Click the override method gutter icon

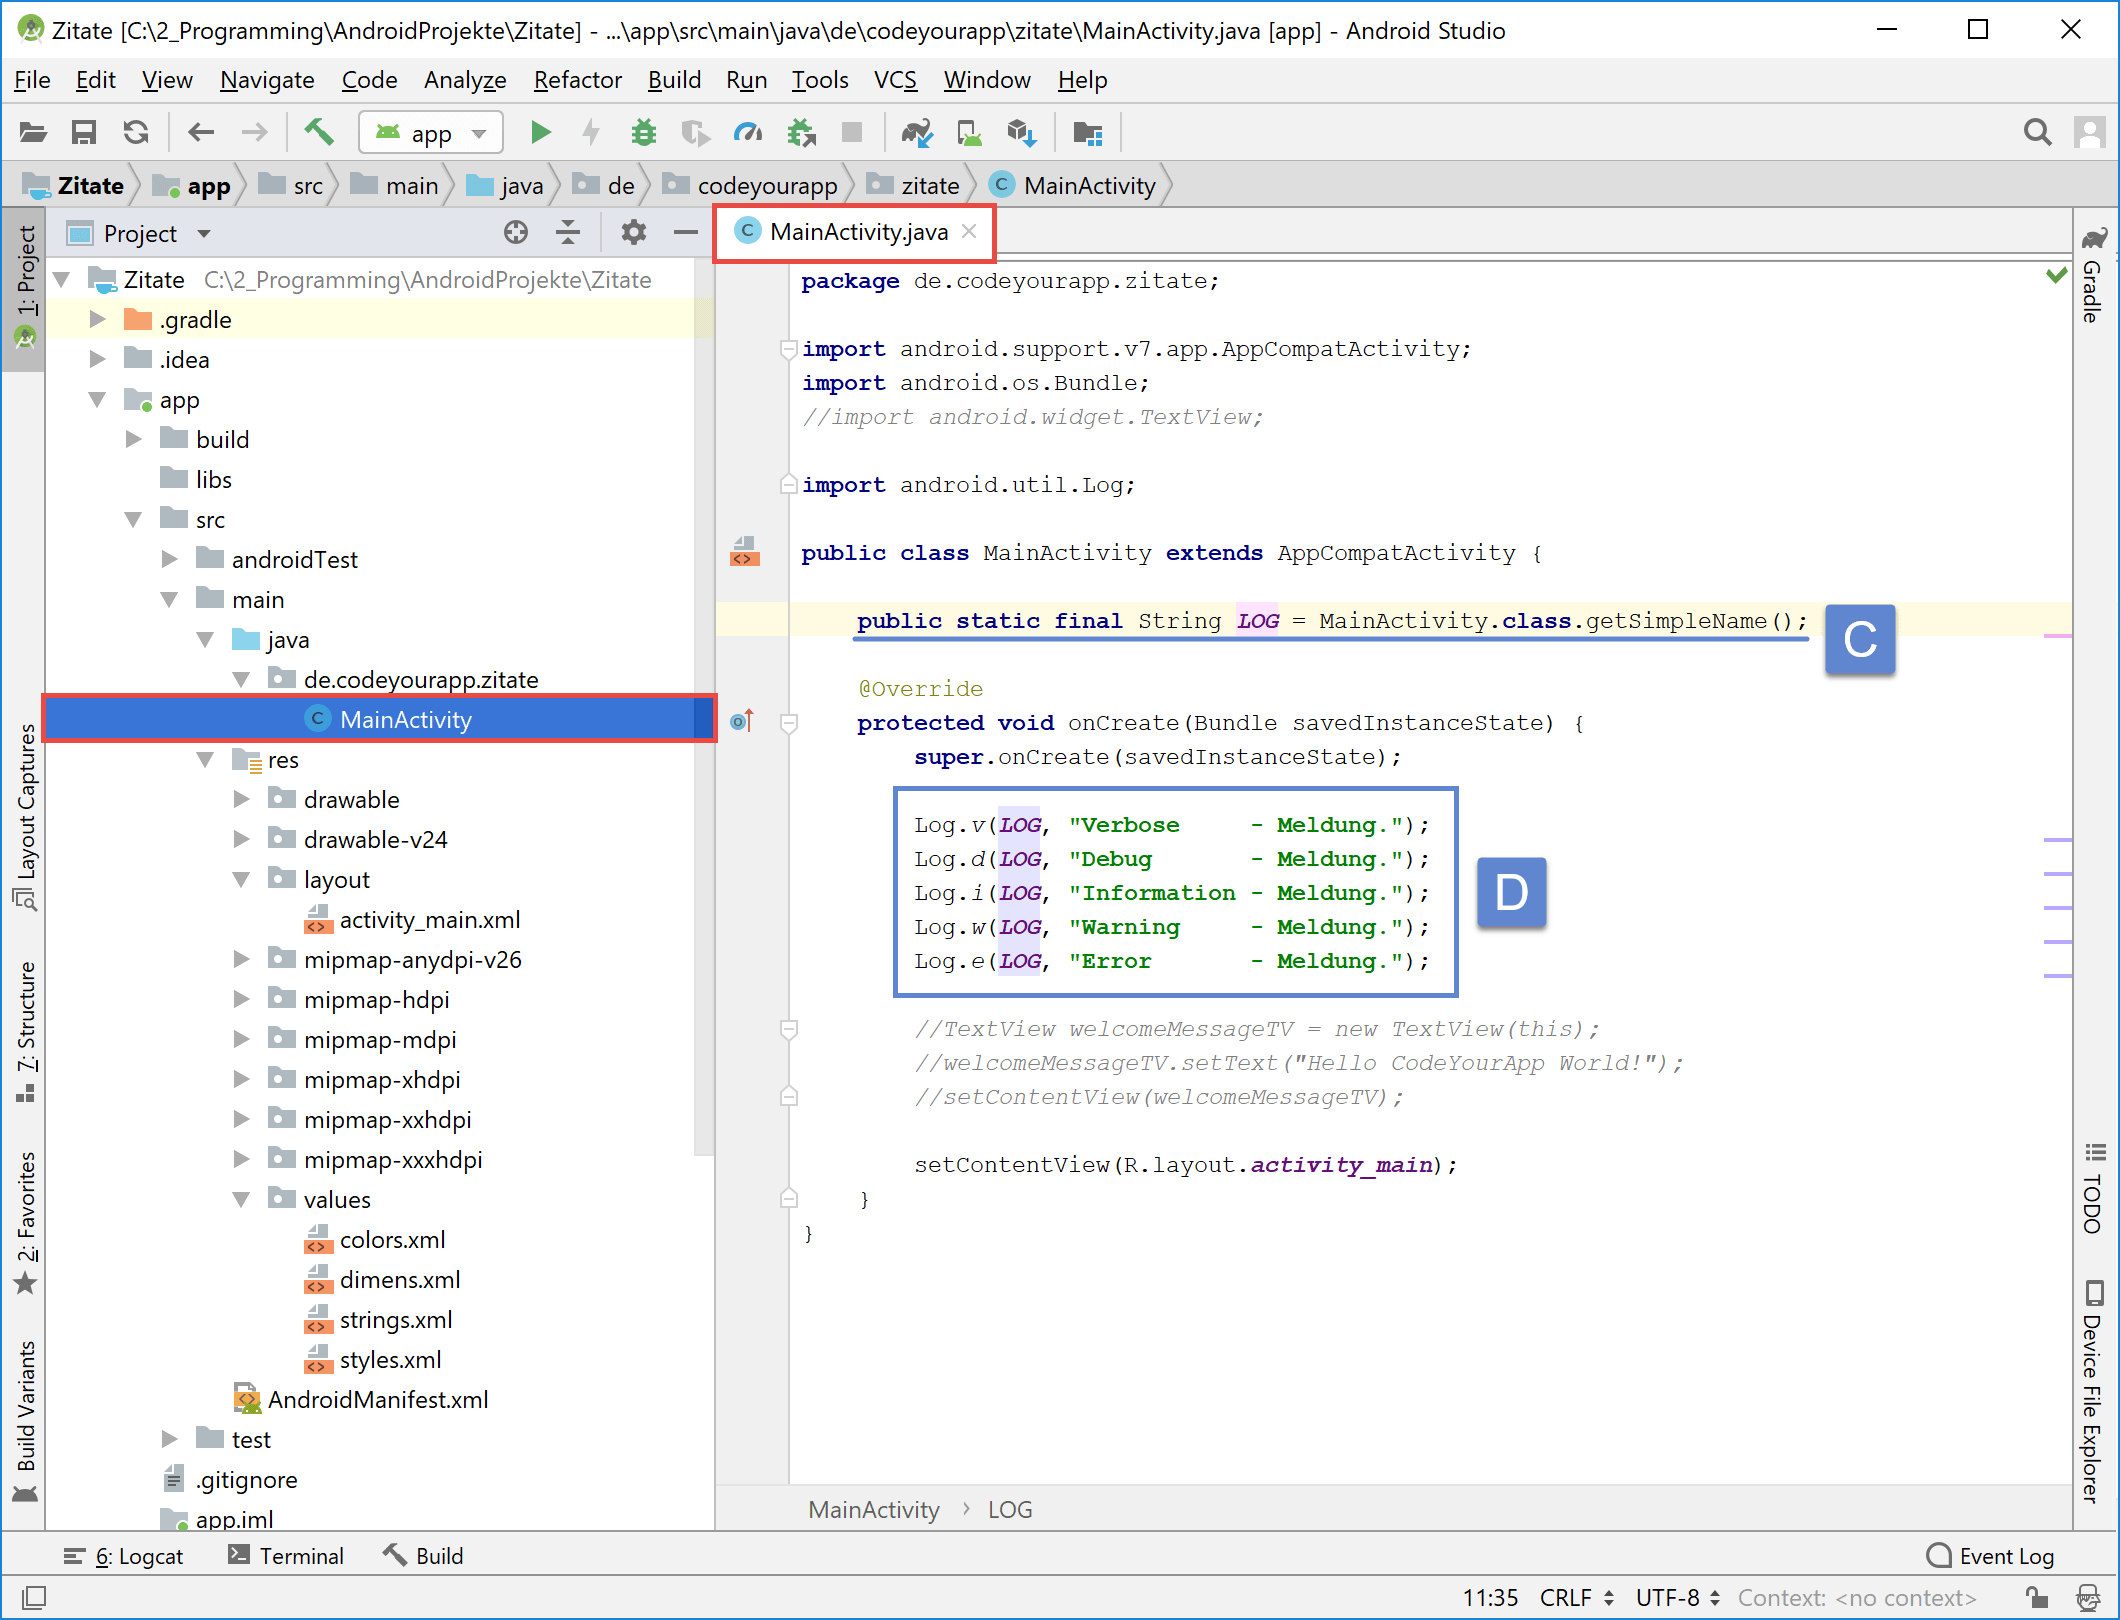tap(741, 721)
